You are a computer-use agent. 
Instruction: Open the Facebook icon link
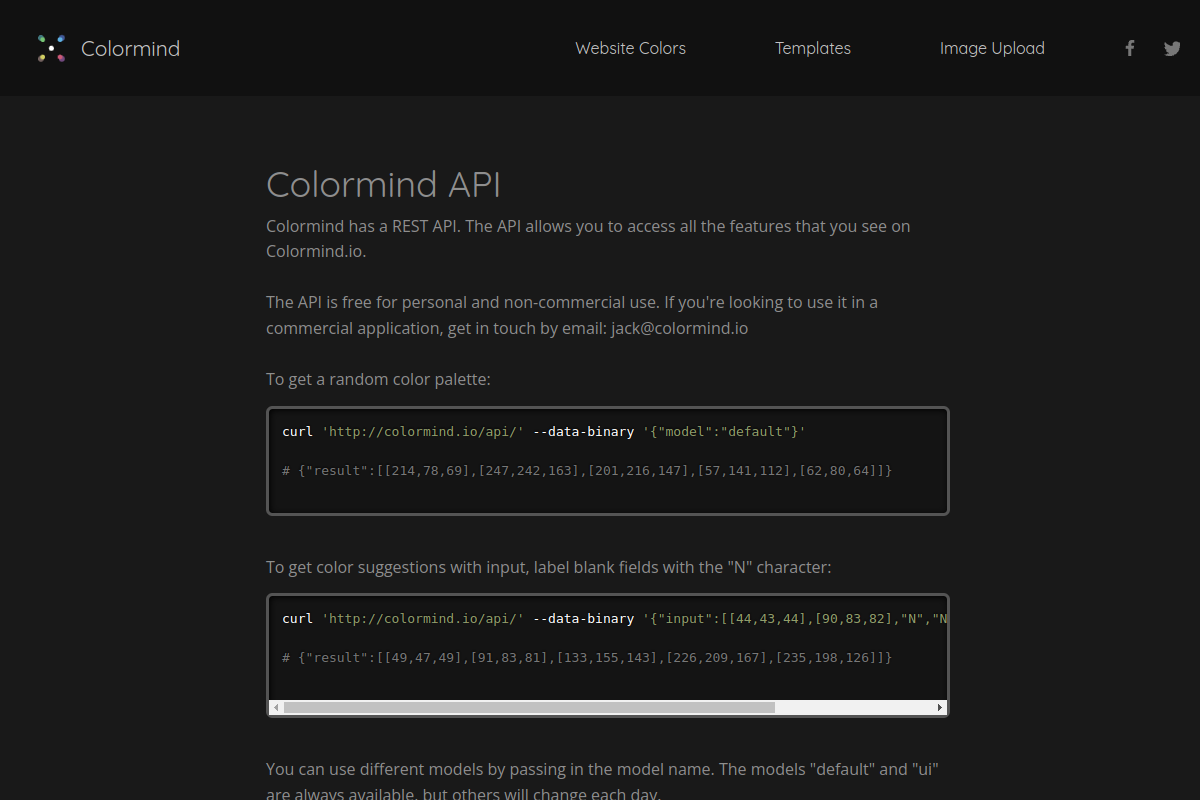pos(1130,48)
